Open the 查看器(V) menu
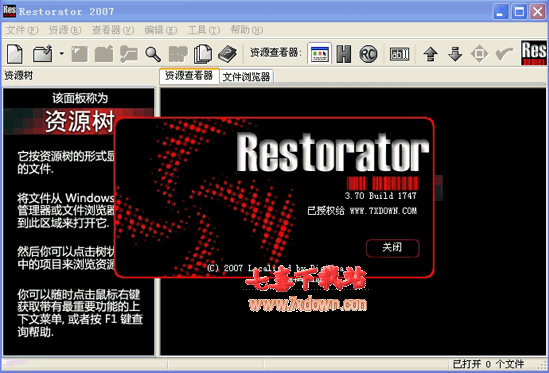The width and height of the screenshot is (549, 373). click(113, 30)
